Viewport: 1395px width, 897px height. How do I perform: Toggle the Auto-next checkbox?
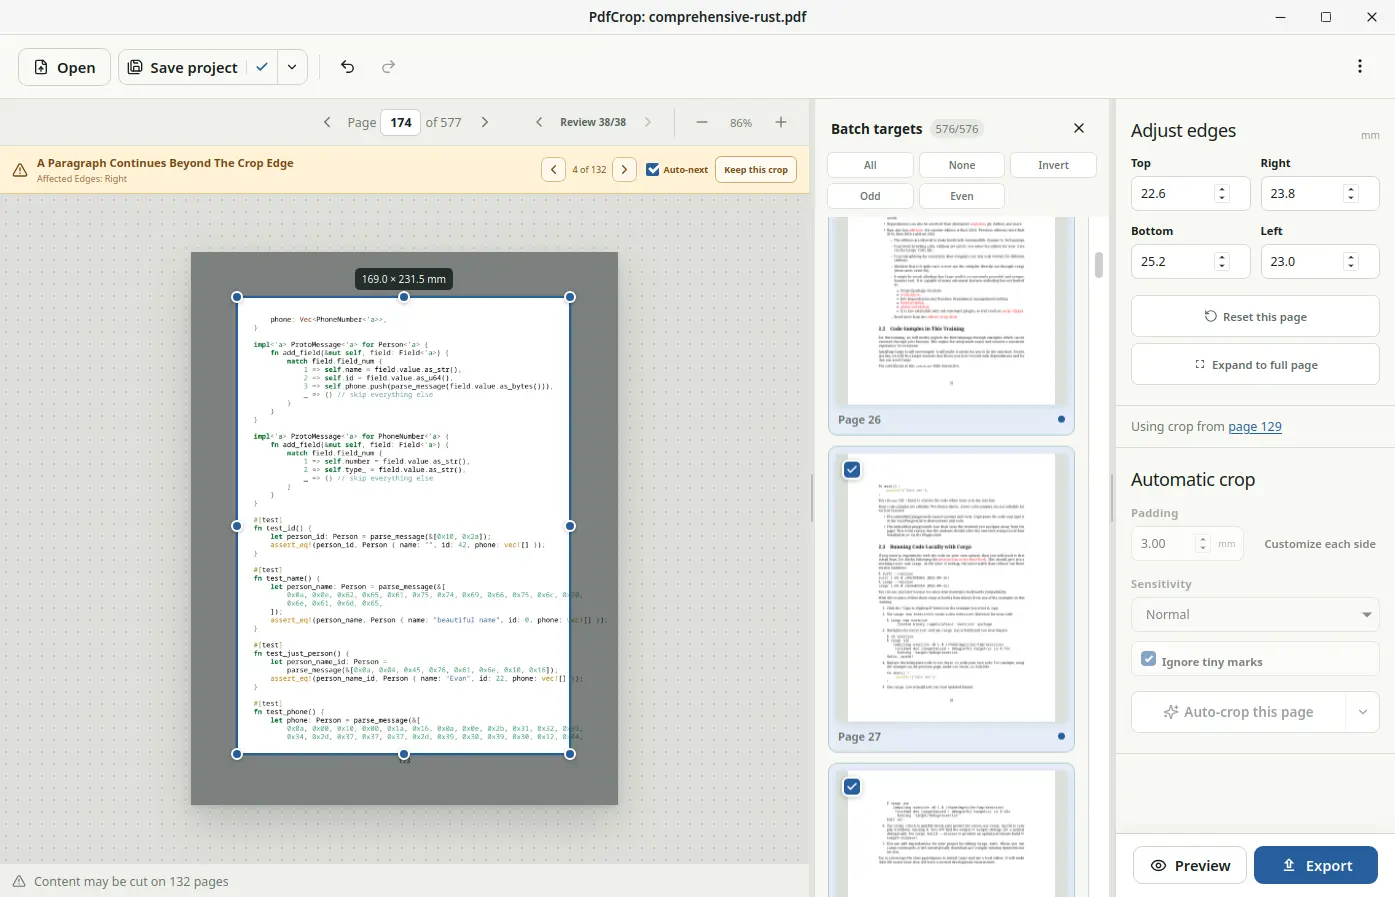point(653,170)
